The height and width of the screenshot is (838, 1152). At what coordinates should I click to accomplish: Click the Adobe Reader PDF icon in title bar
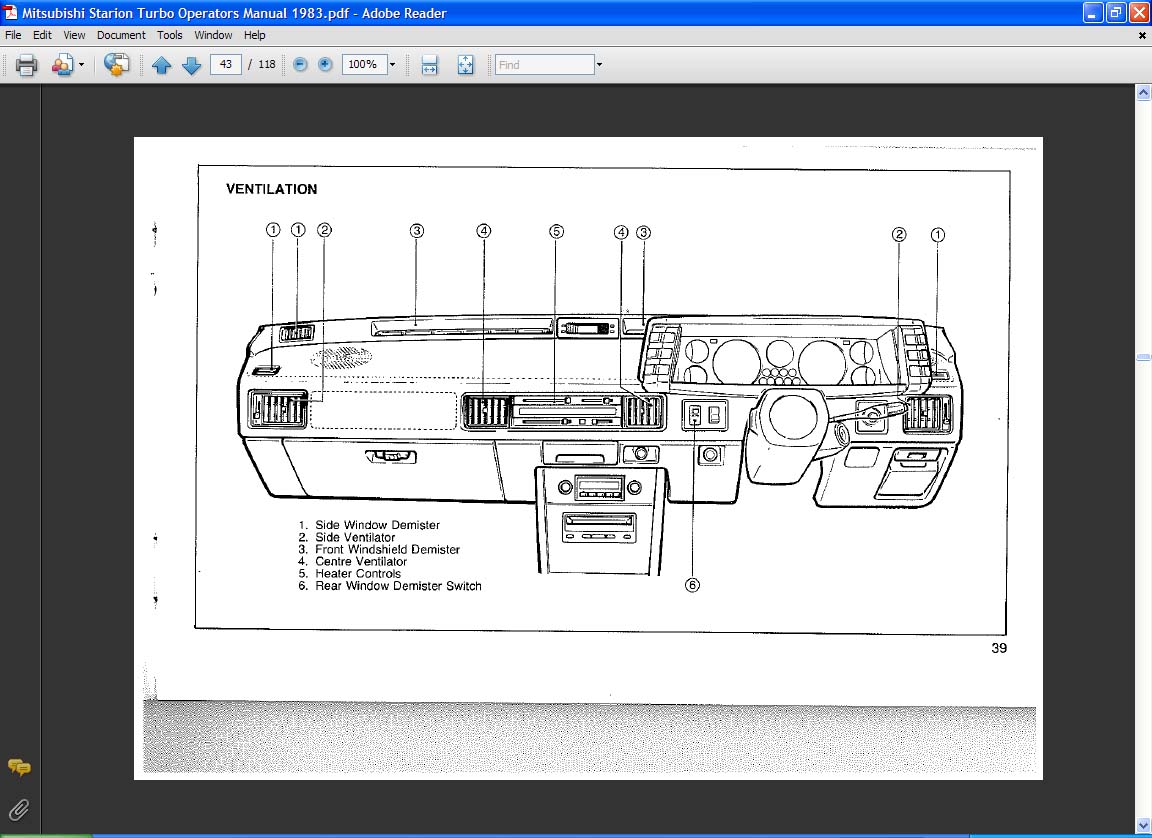[10, 12]
